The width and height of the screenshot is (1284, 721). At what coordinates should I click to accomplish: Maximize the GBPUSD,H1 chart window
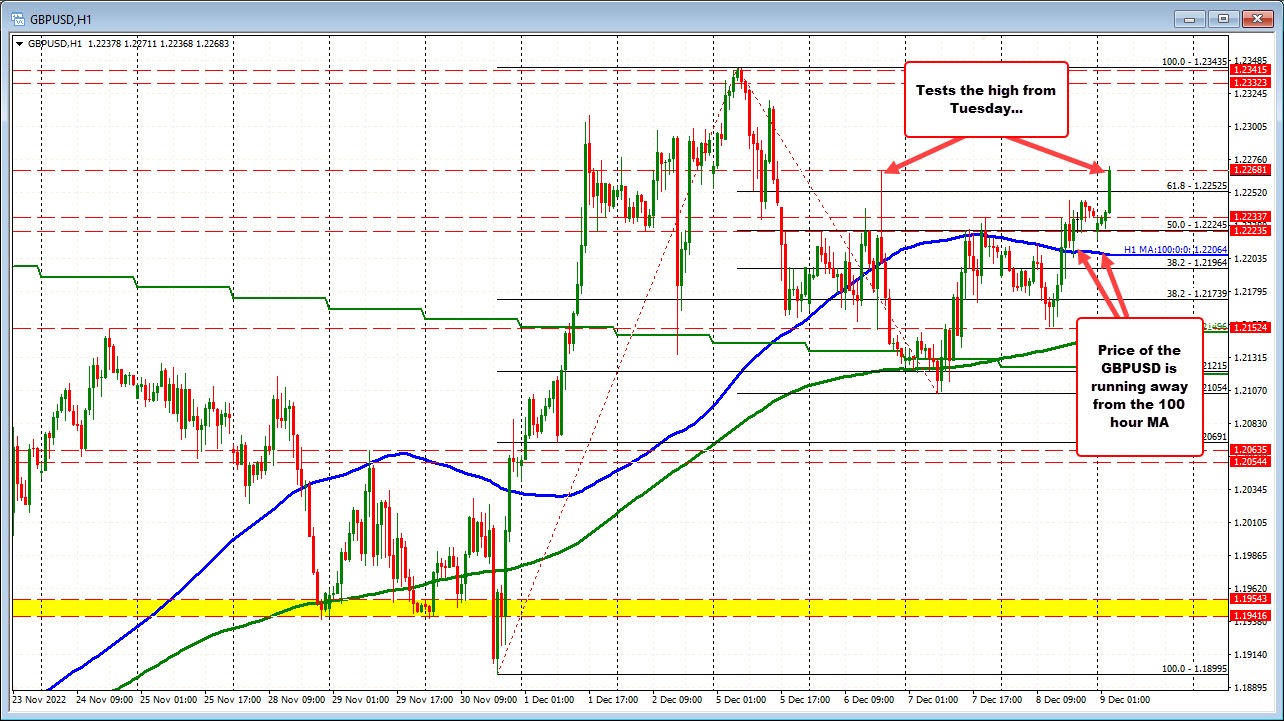1225,18
